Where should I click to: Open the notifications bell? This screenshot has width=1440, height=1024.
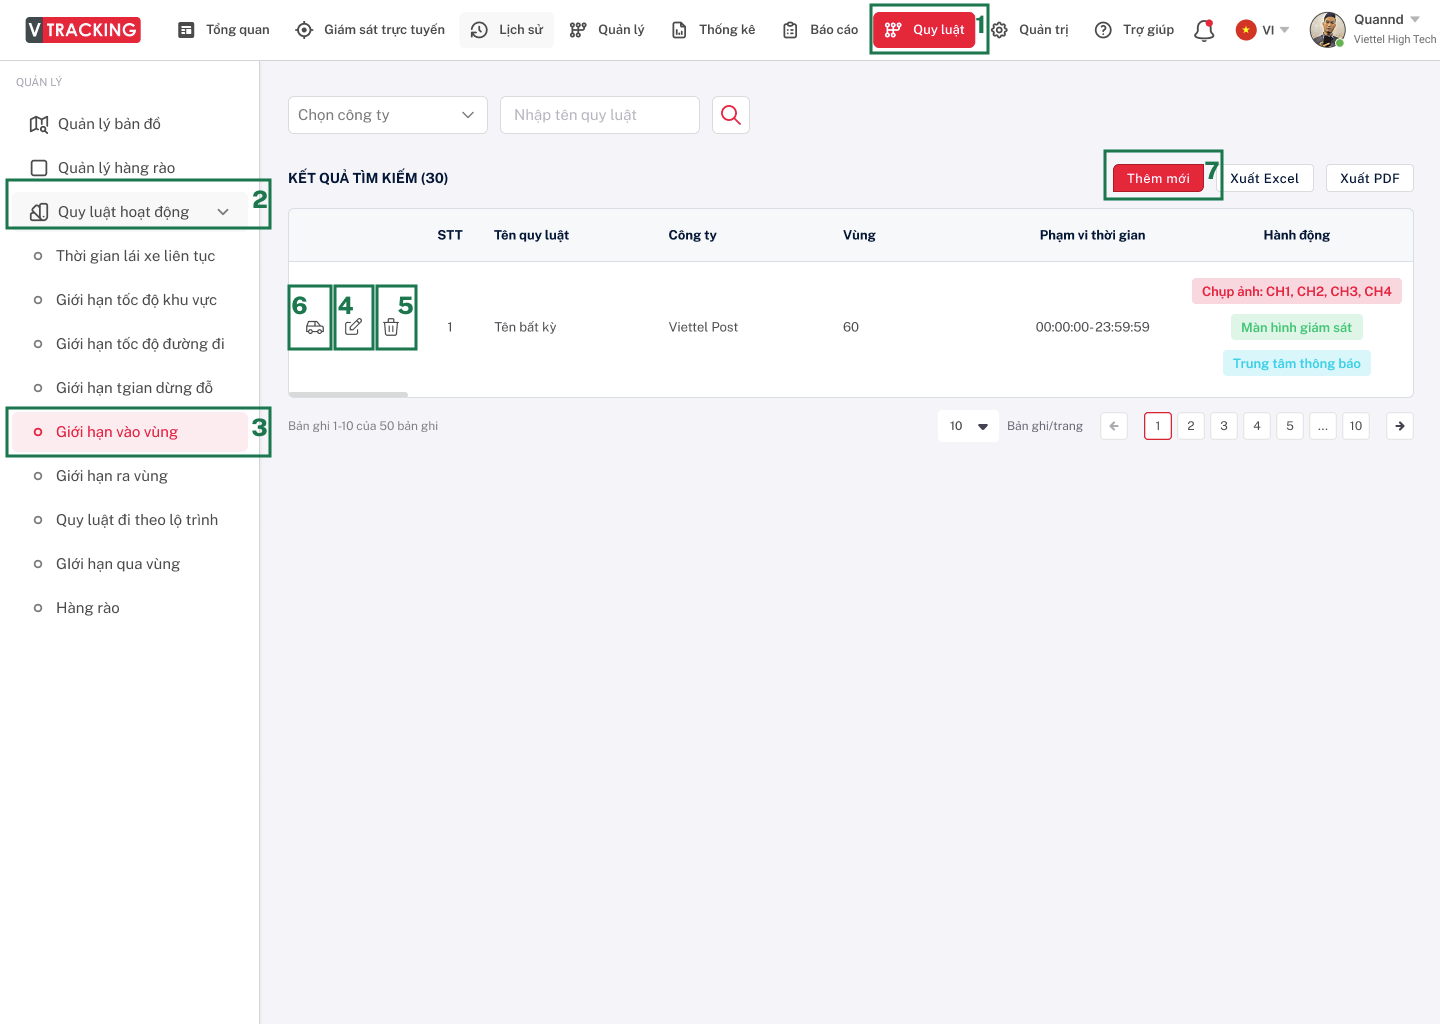coord(1204,30)
